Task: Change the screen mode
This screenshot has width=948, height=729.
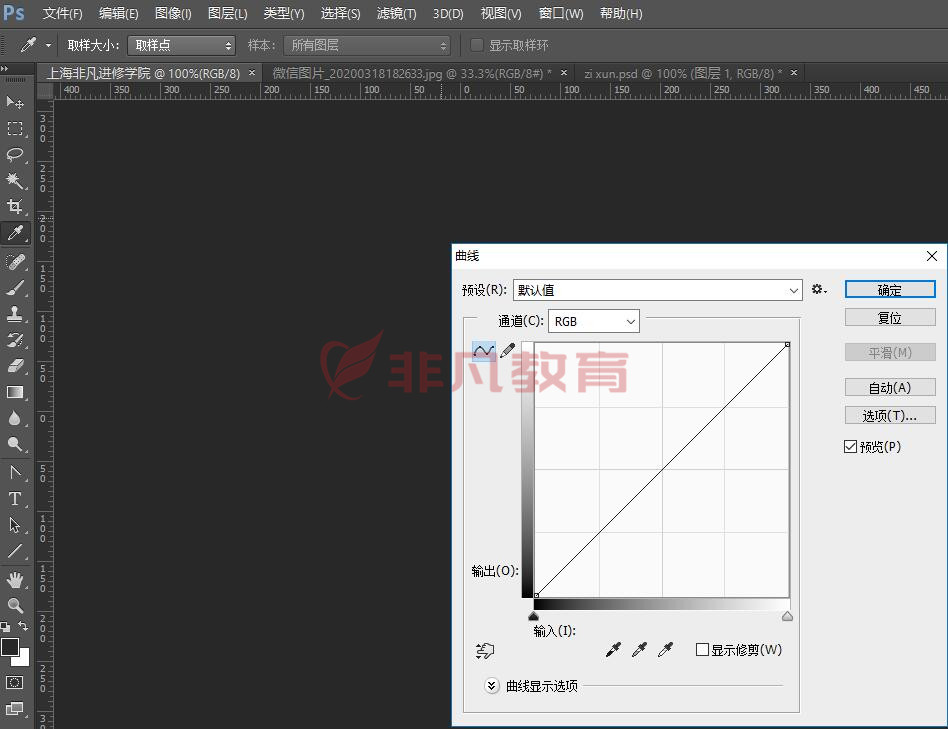Action: coord(15,708)
